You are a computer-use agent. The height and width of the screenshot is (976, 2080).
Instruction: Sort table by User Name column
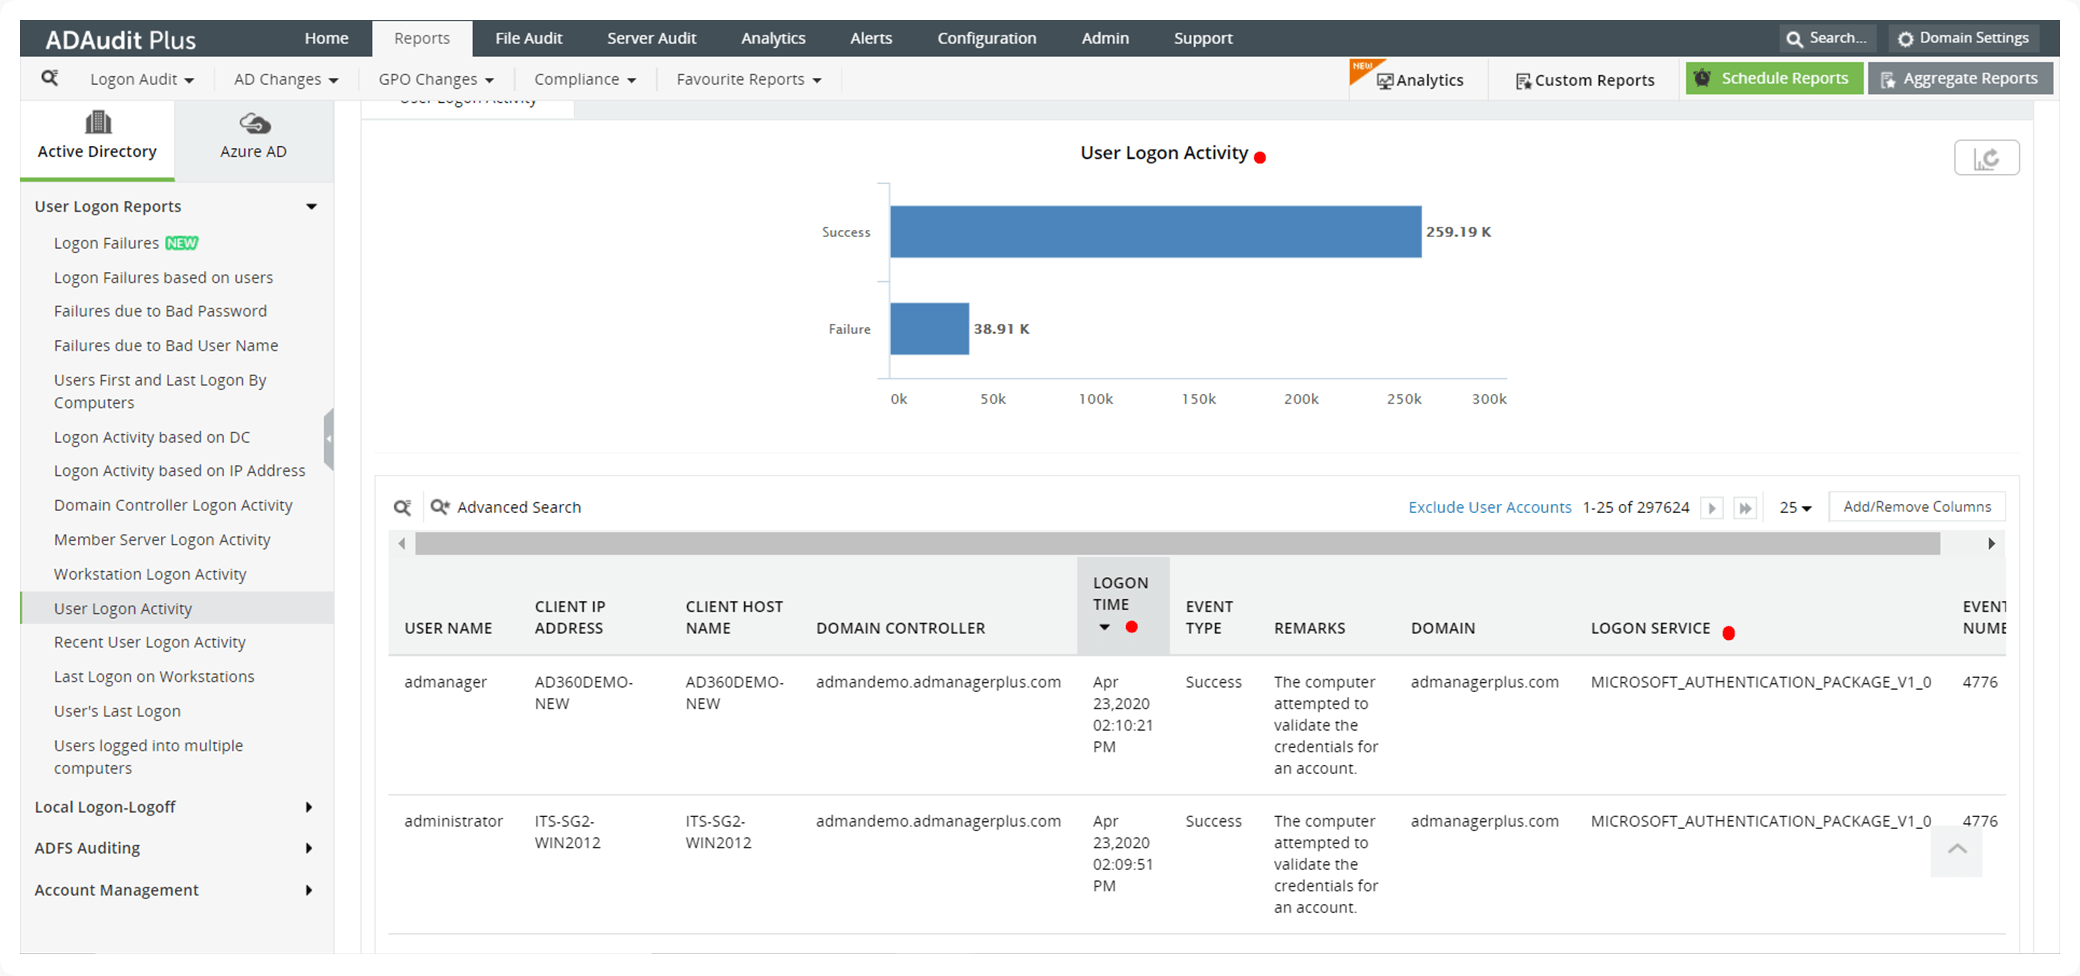click(448, 628)
